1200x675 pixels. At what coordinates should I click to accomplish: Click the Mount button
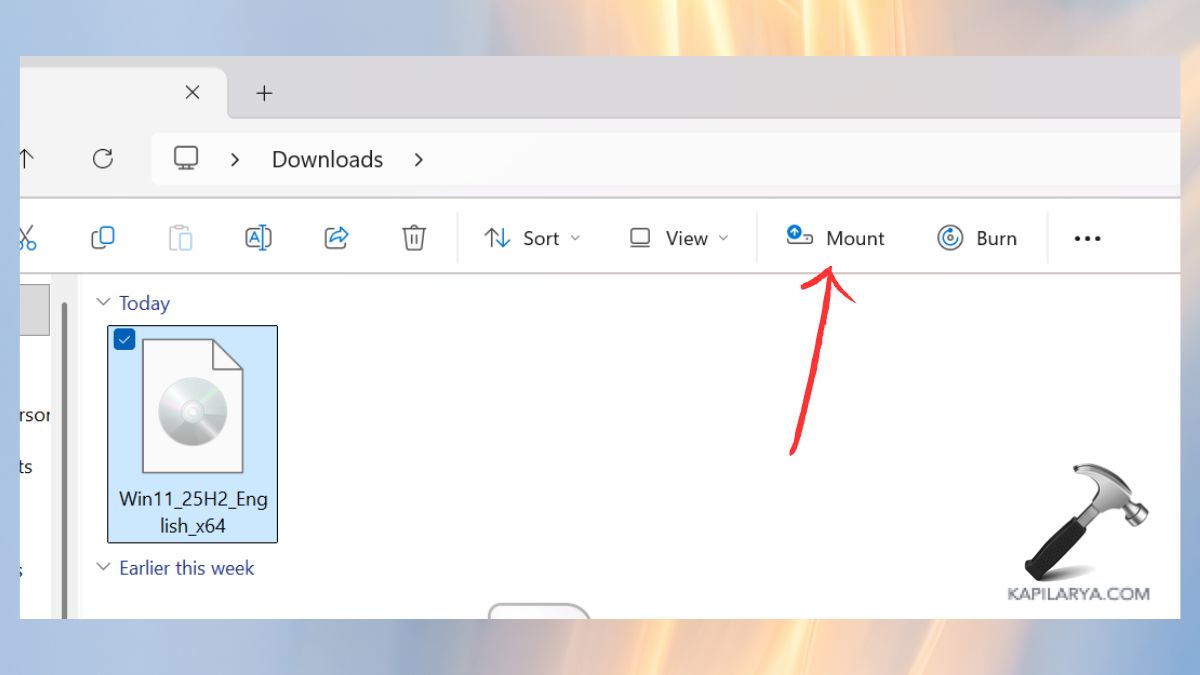[836, 238]
